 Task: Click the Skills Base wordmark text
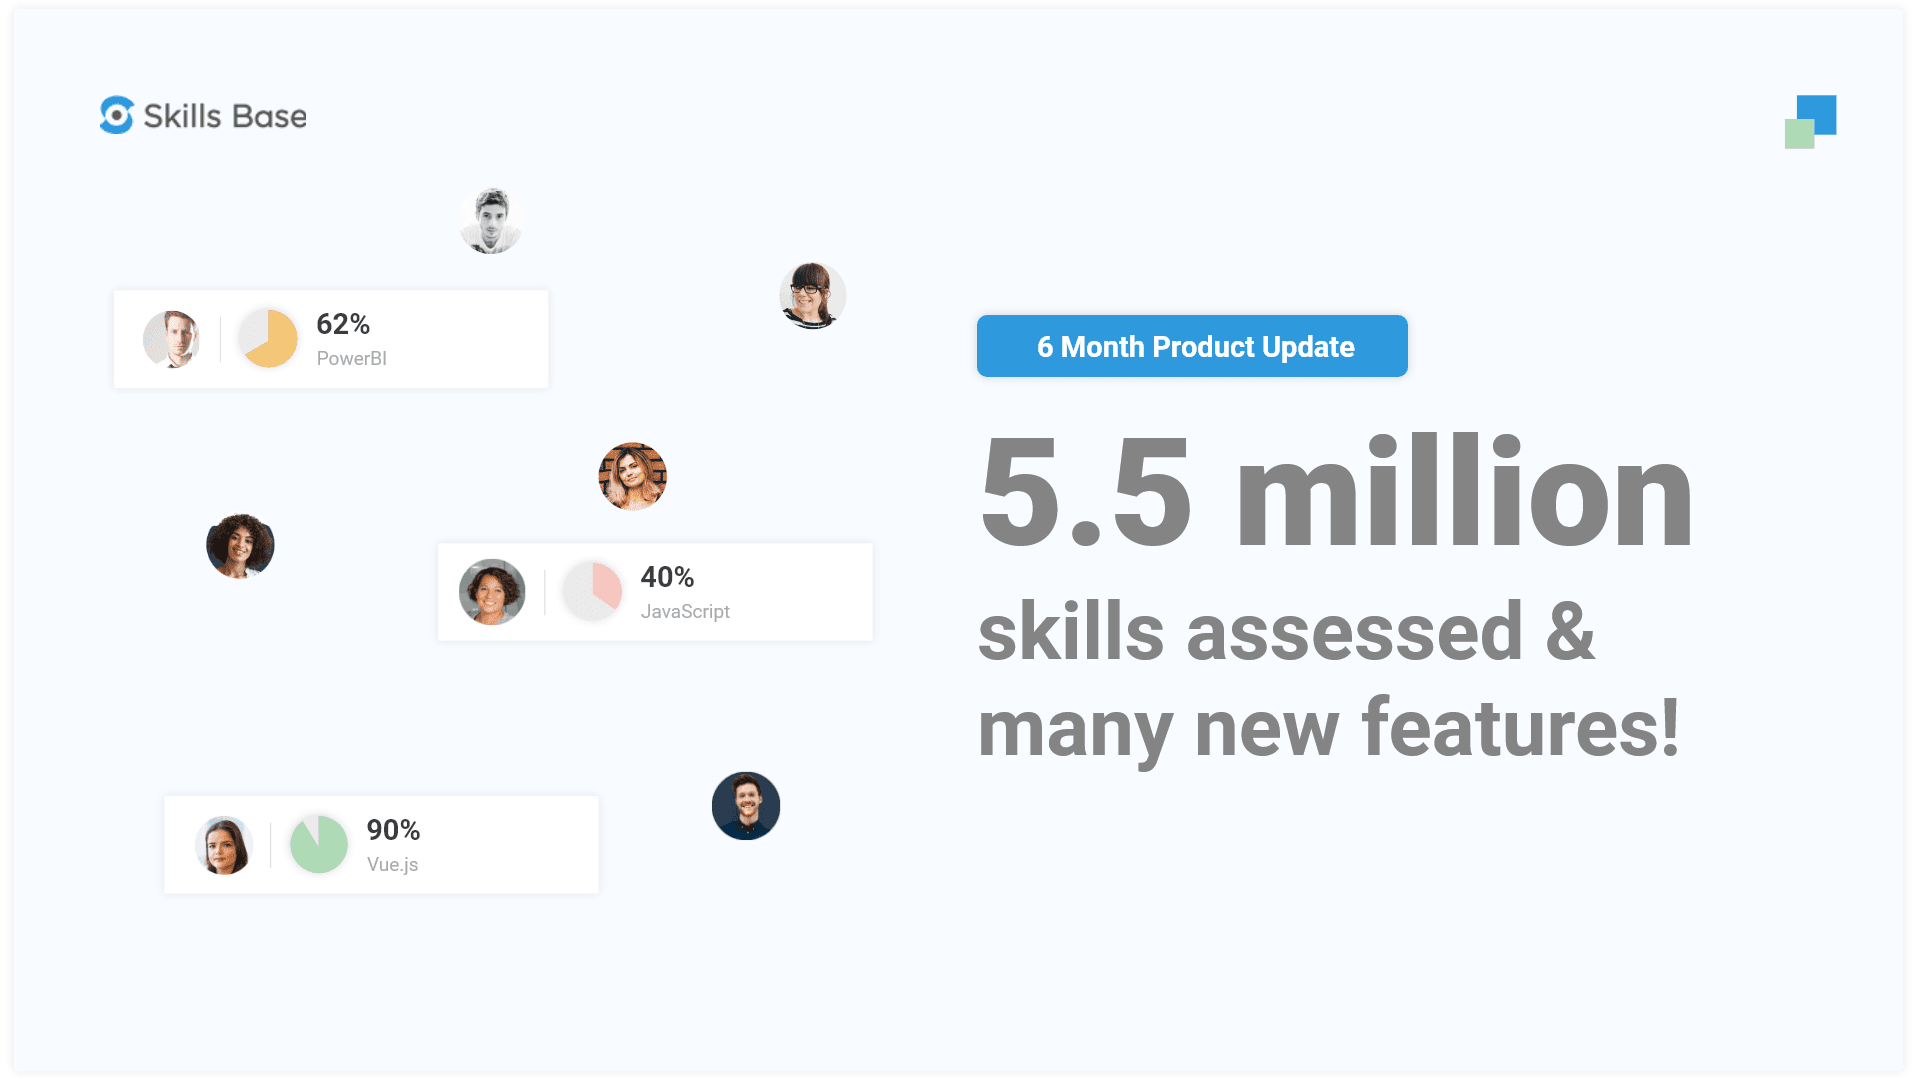pos(225,116)
